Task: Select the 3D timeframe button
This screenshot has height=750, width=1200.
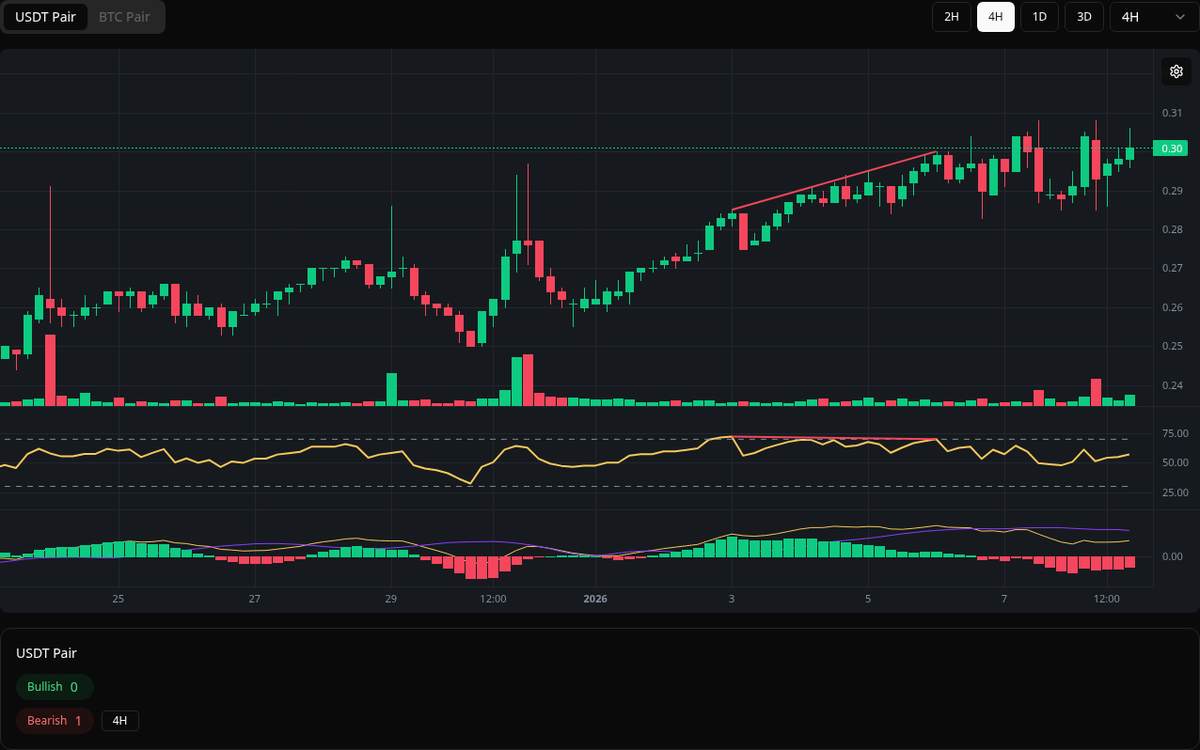Action: [x=1083, y=17]
